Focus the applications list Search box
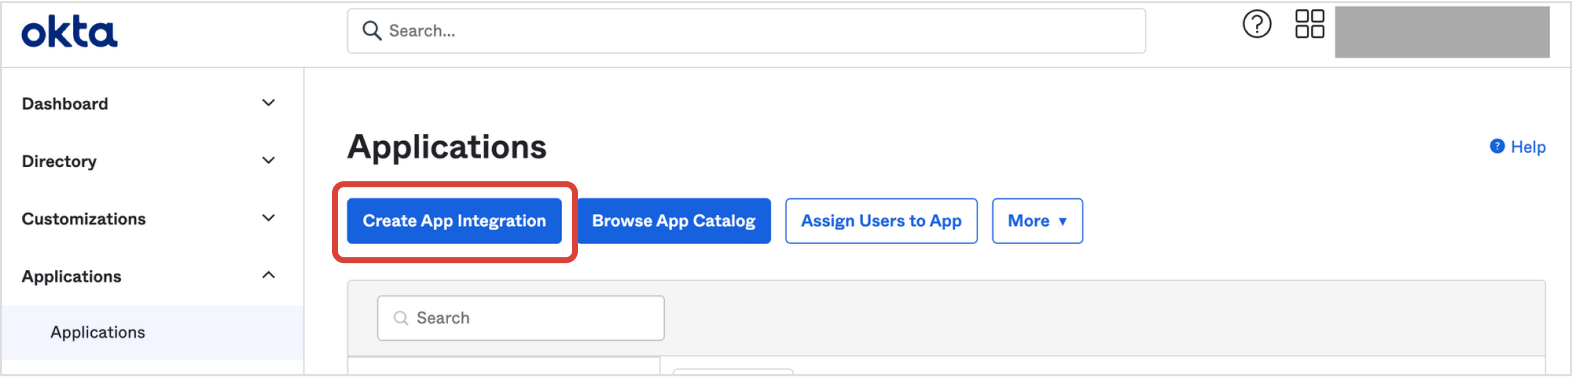This screenshot has height=377, width=1572. [520, 318]
